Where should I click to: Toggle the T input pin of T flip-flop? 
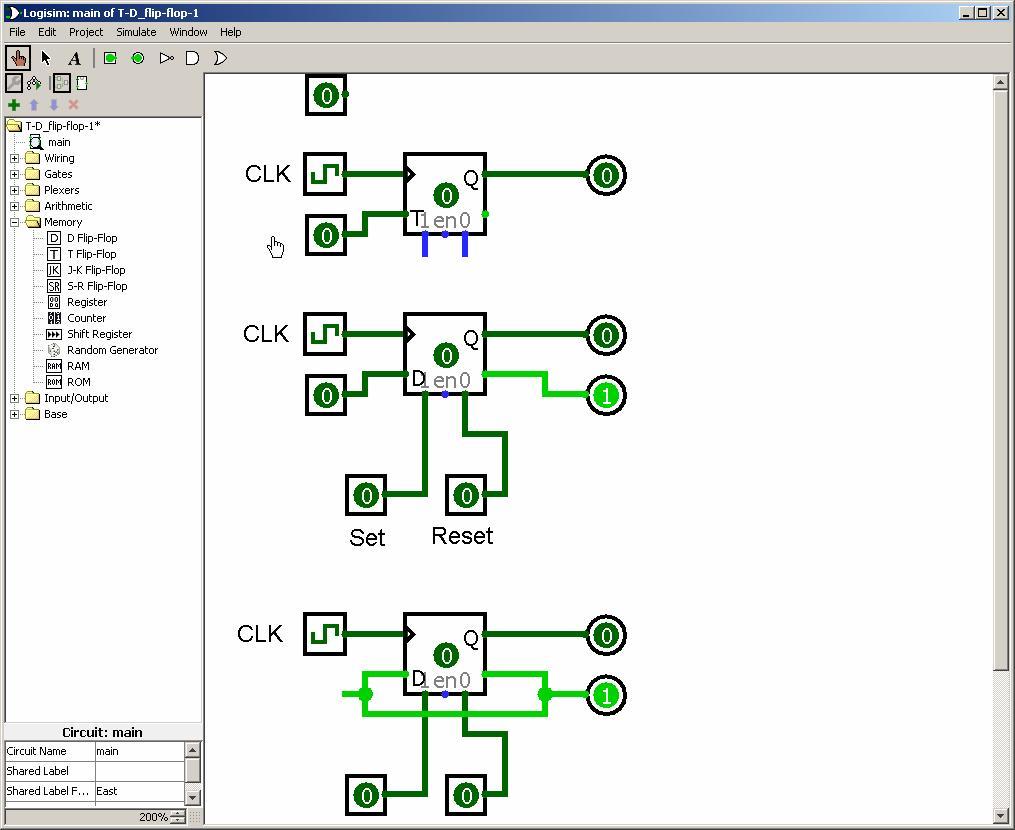click(x=326, y=235)
